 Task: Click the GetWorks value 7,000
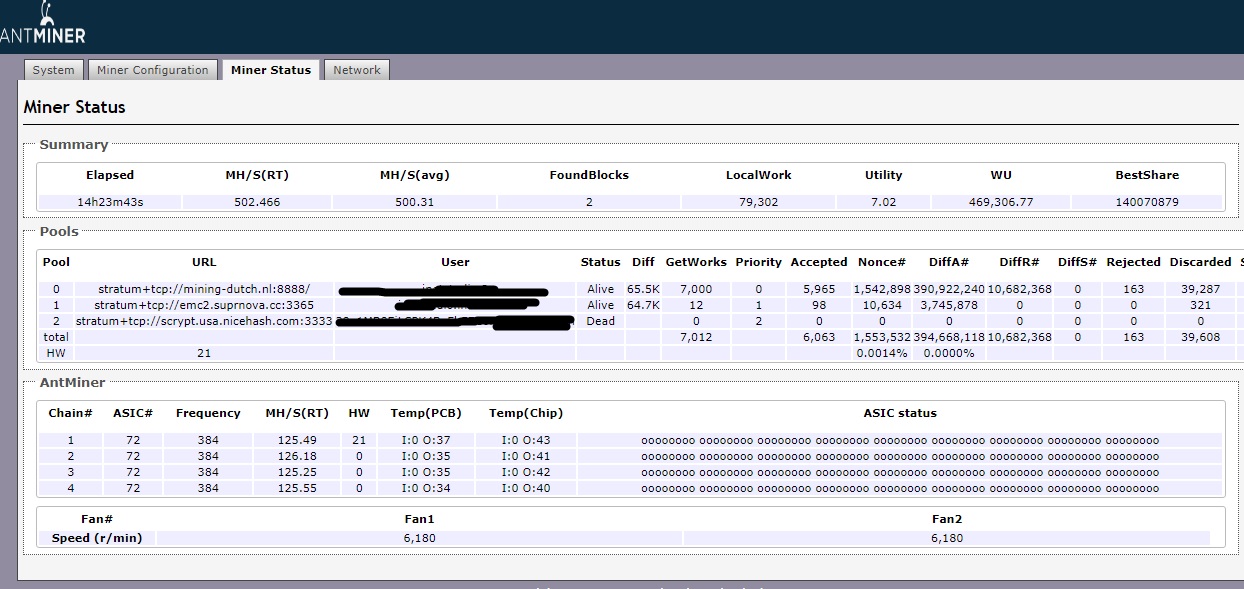pyautogui.click(x=696, y=289)
